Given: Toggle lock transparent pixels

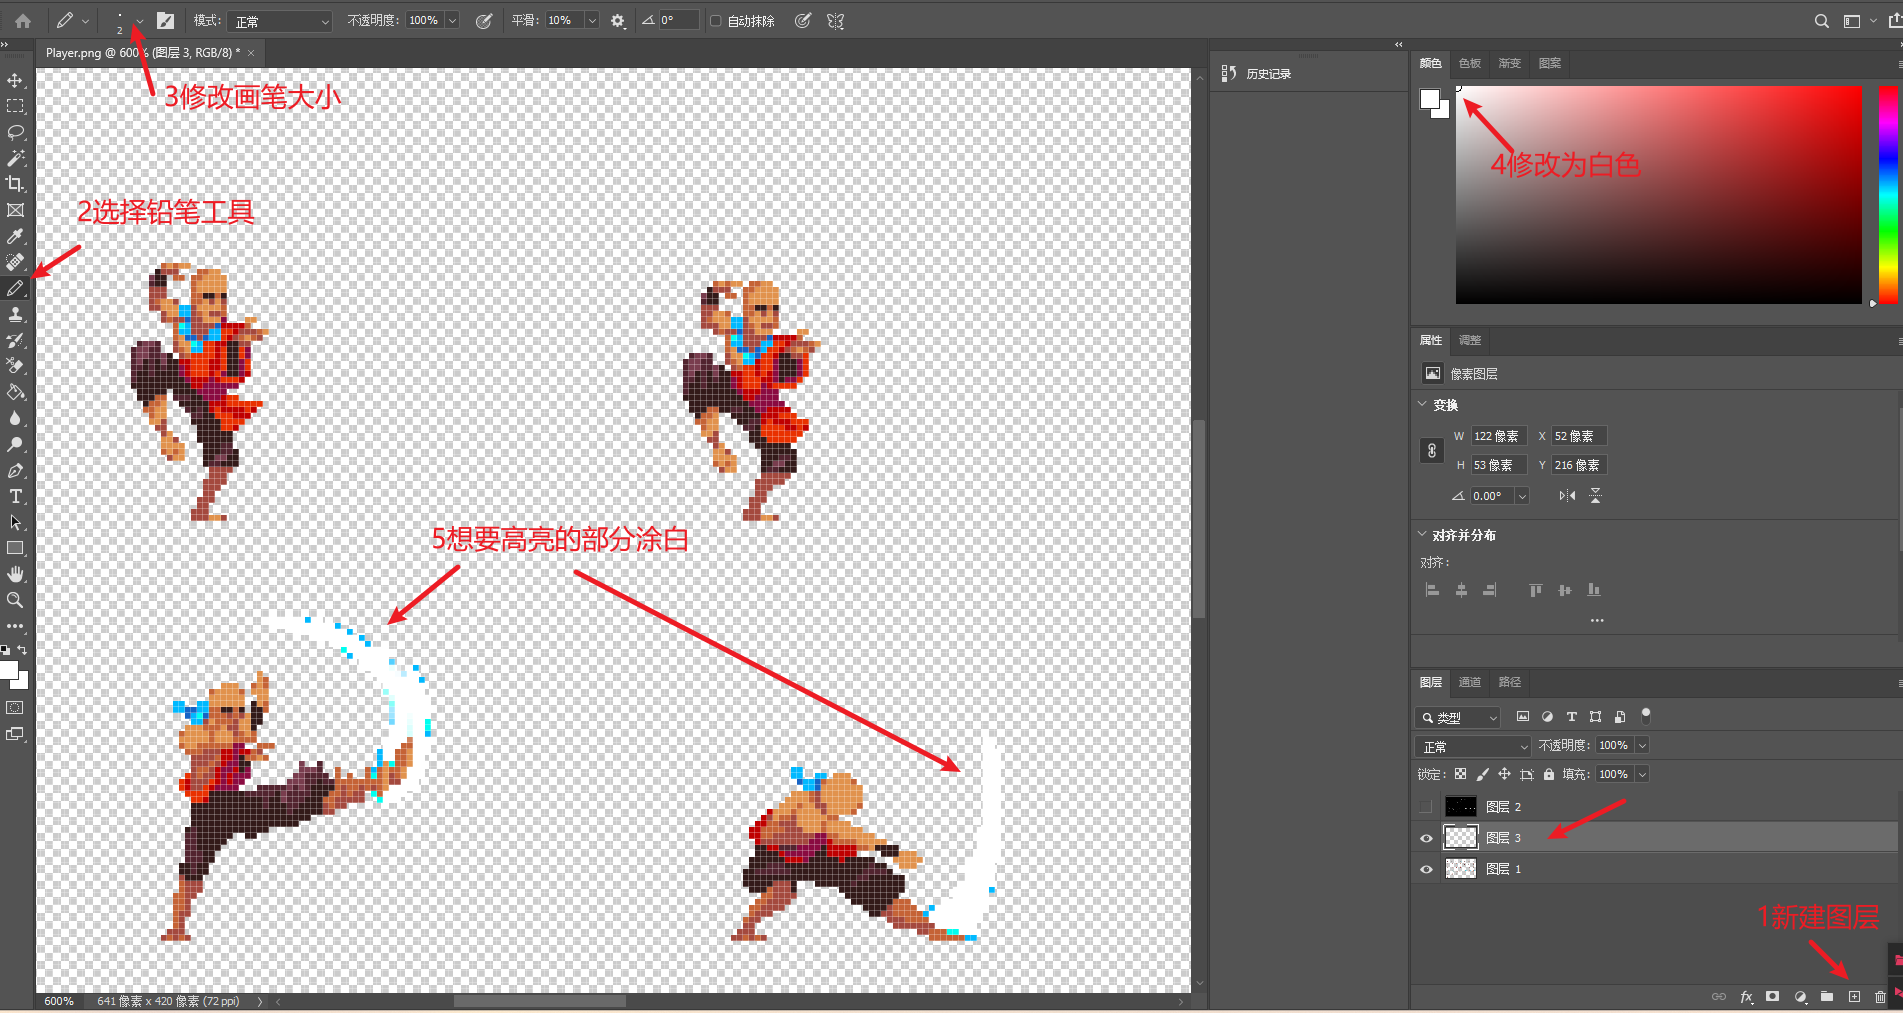Looking at the screenshot, I should [x=1461, y=774].
